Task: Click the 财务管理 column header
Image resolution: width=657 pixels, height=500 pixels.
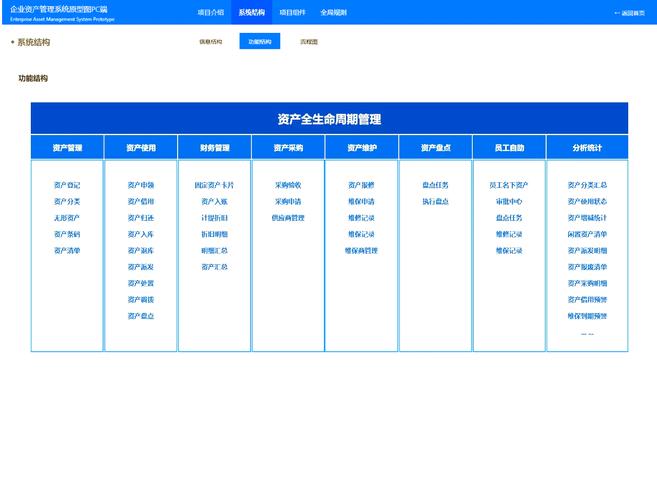Action: click(215, 148)
